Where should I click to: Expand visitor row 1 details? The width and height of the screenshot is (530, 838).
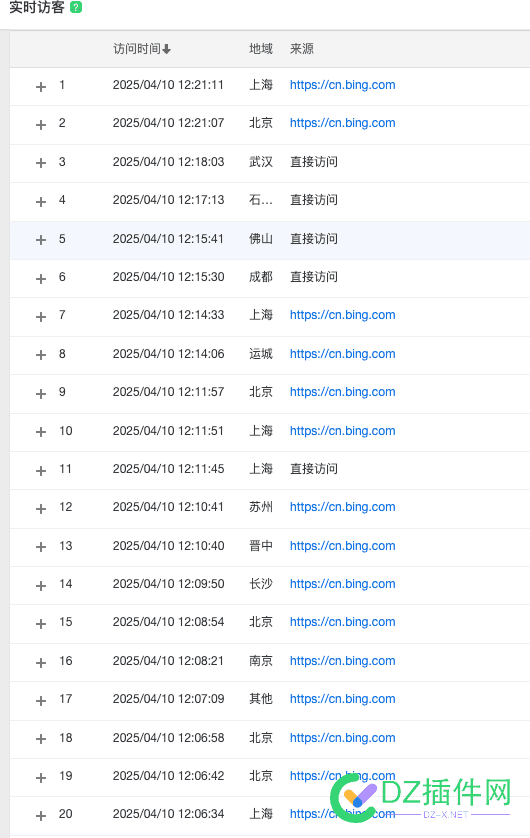click(x=41, y=87)
